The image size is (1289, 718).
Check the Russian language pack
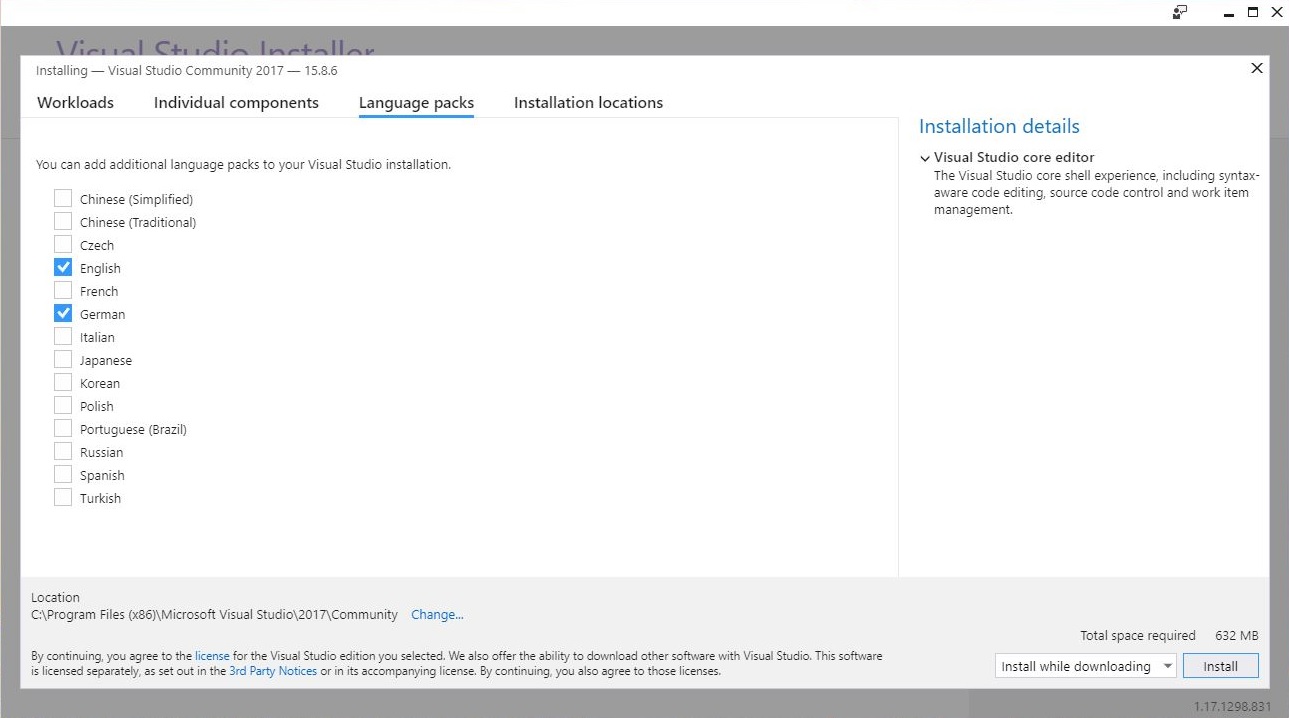[x=63, y=451]
